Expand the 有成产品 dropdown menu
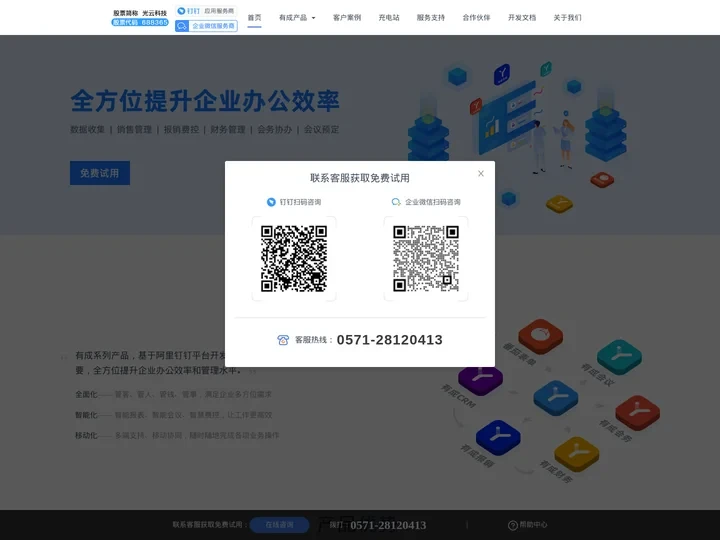 [297, 17]
